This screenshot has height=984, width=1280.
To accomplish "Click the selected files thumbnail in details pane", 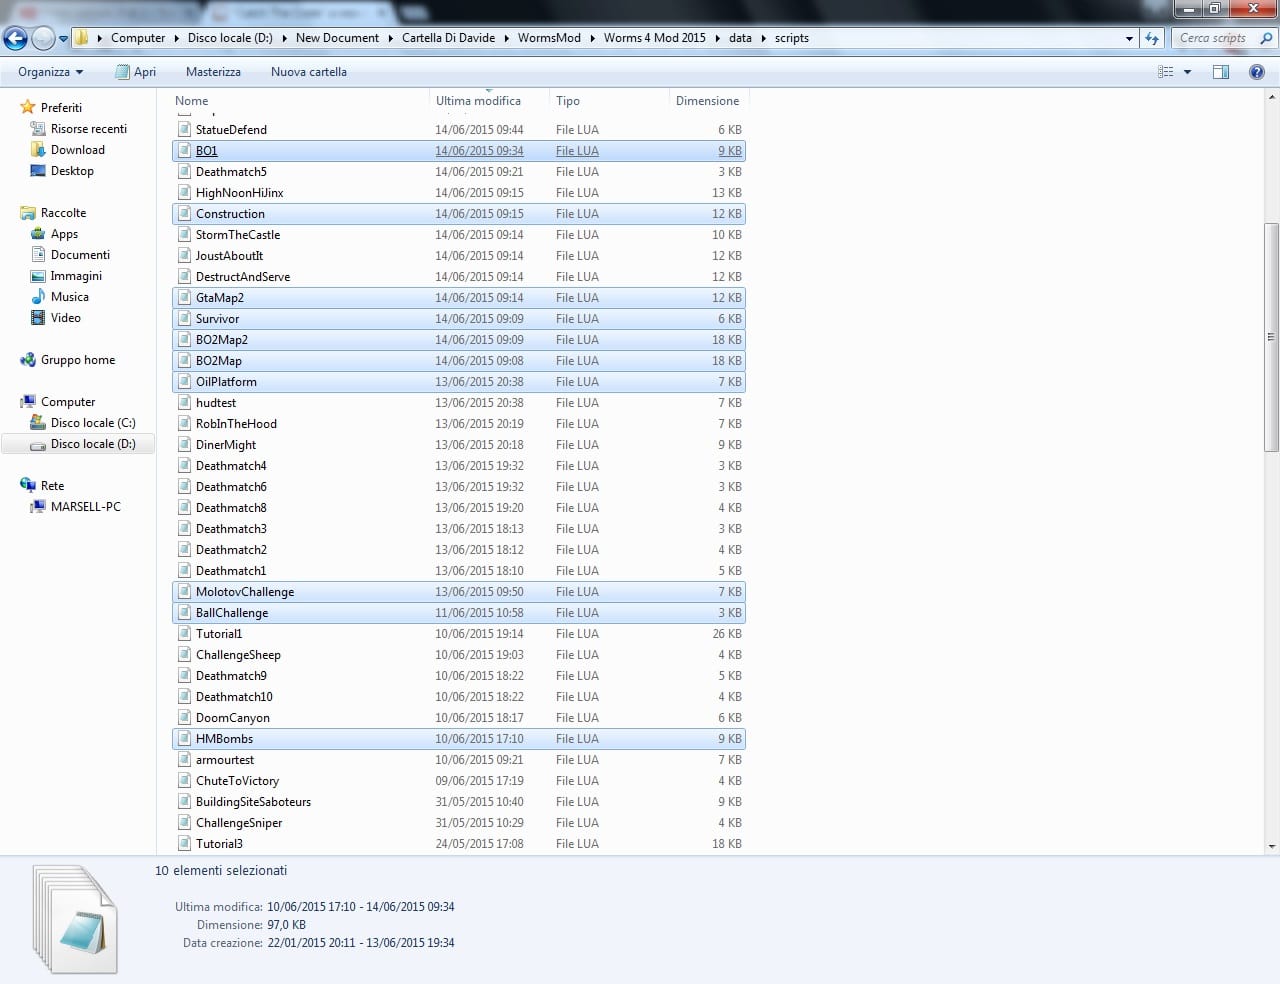I will (x=75, y=920).
